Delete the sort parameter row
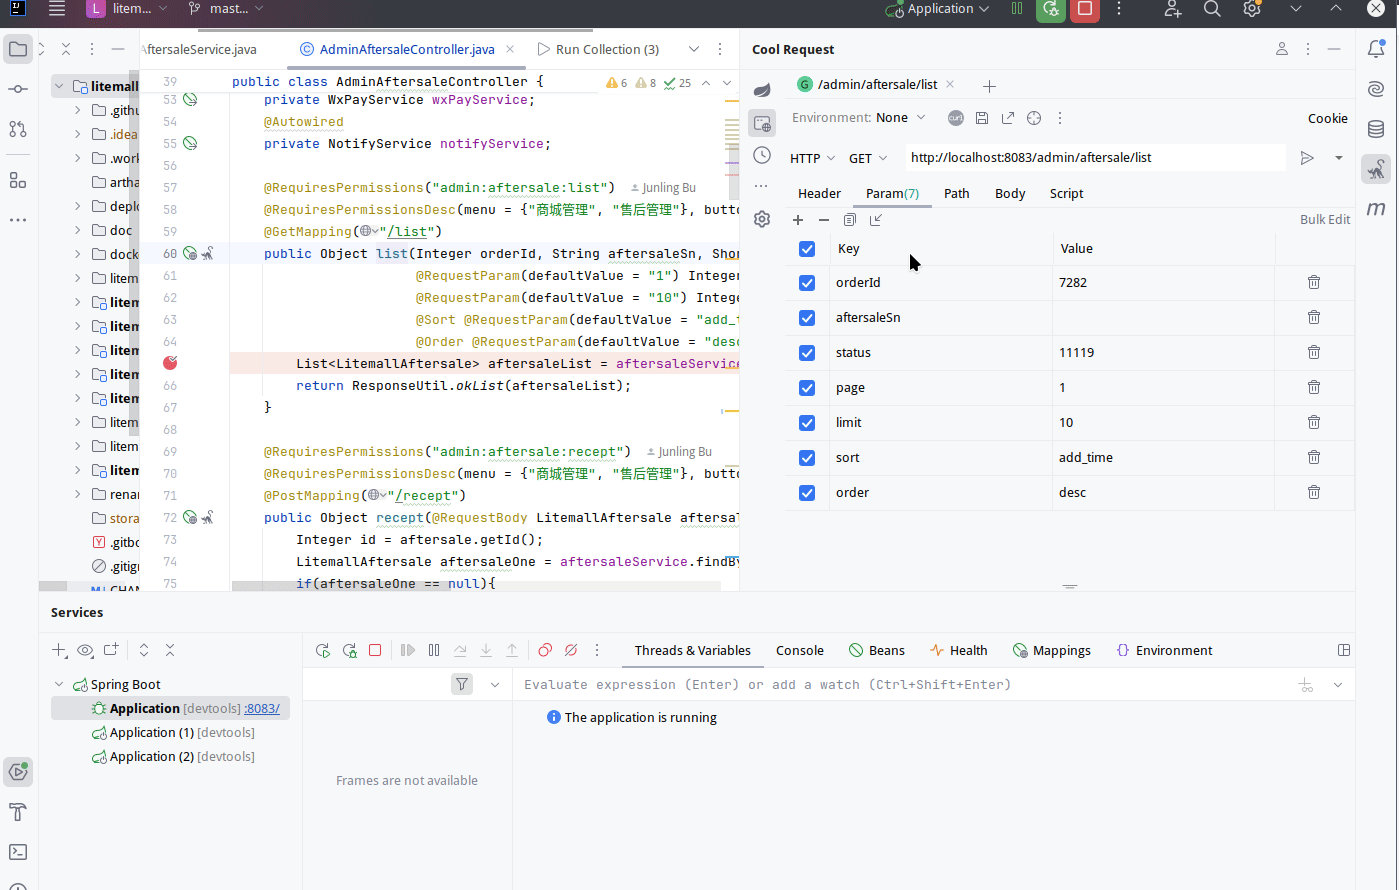The image size is (1399, 890). [1314, 457]
